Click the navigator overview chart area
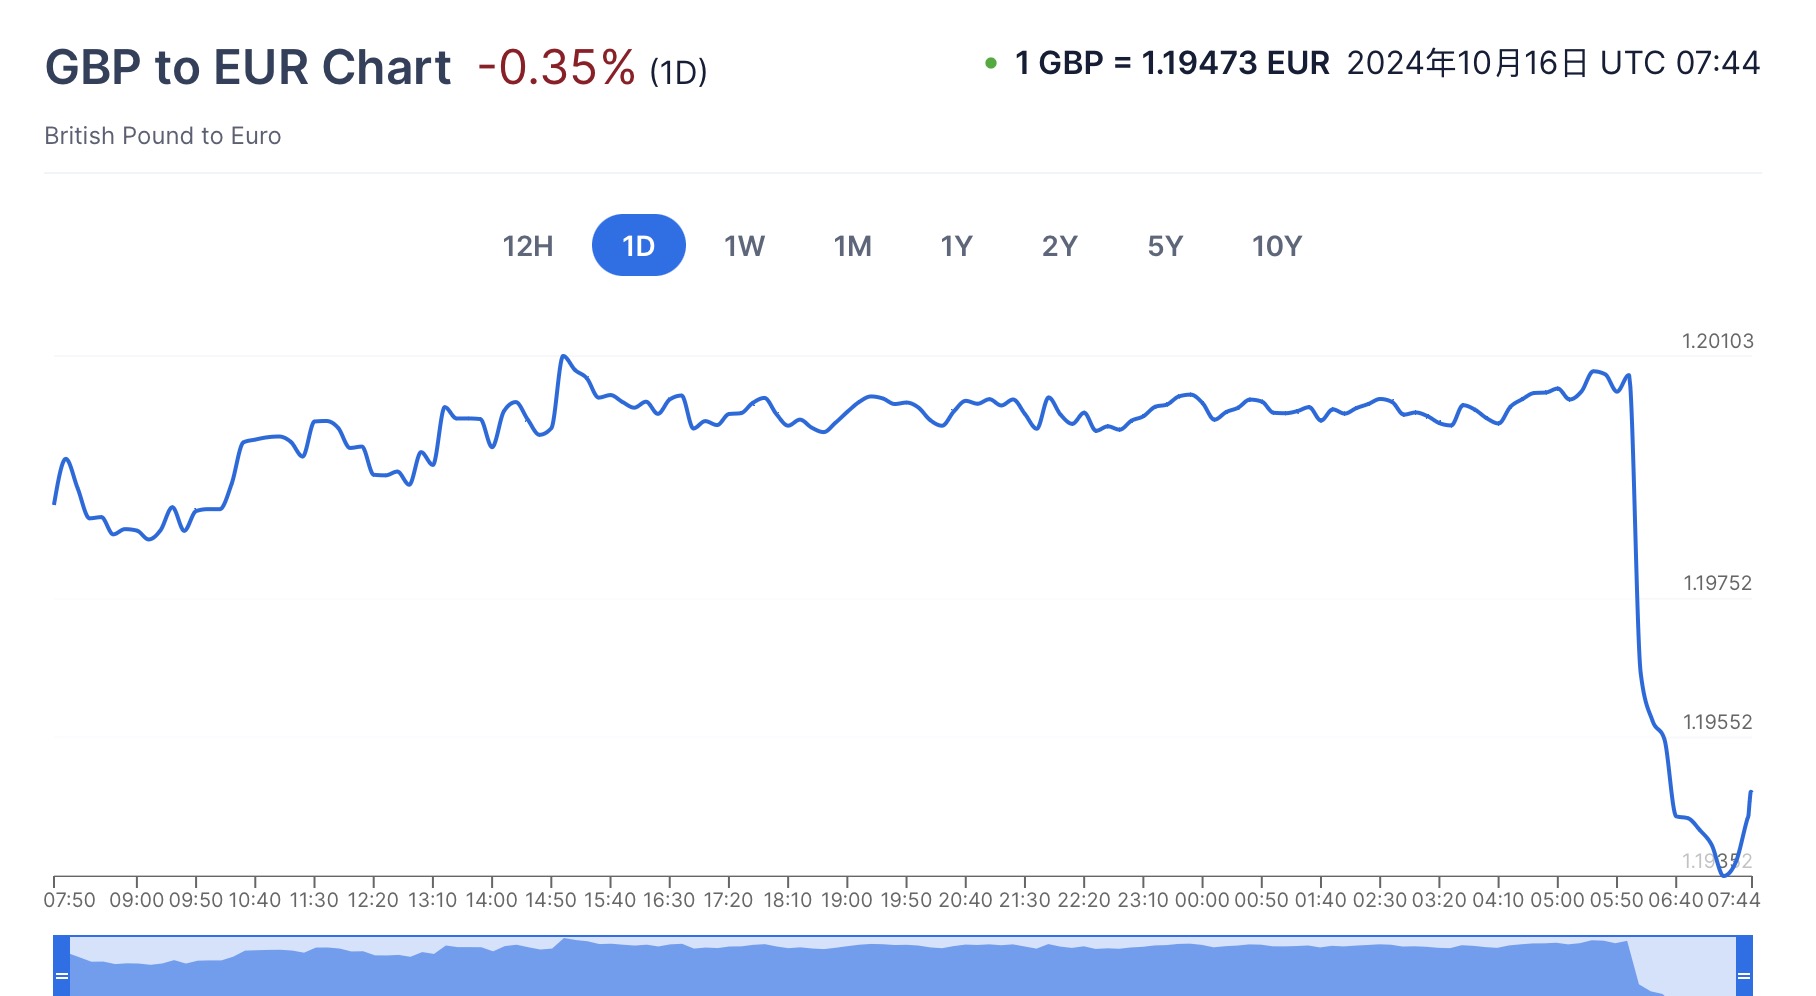Image resolution: width=1816 pixels, height=996 pixels. point(900,968)
